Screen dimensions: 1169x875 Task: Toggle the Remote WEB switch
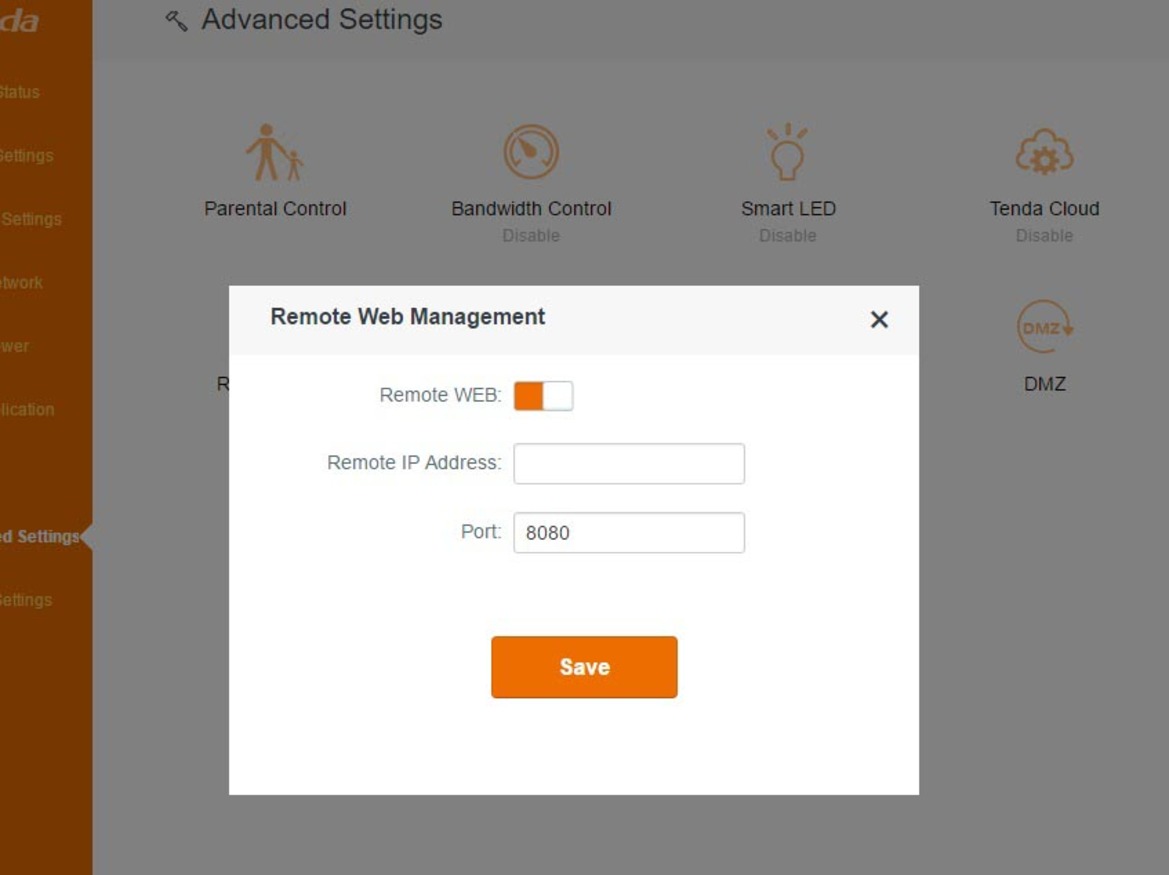click(x=543, y=396)
